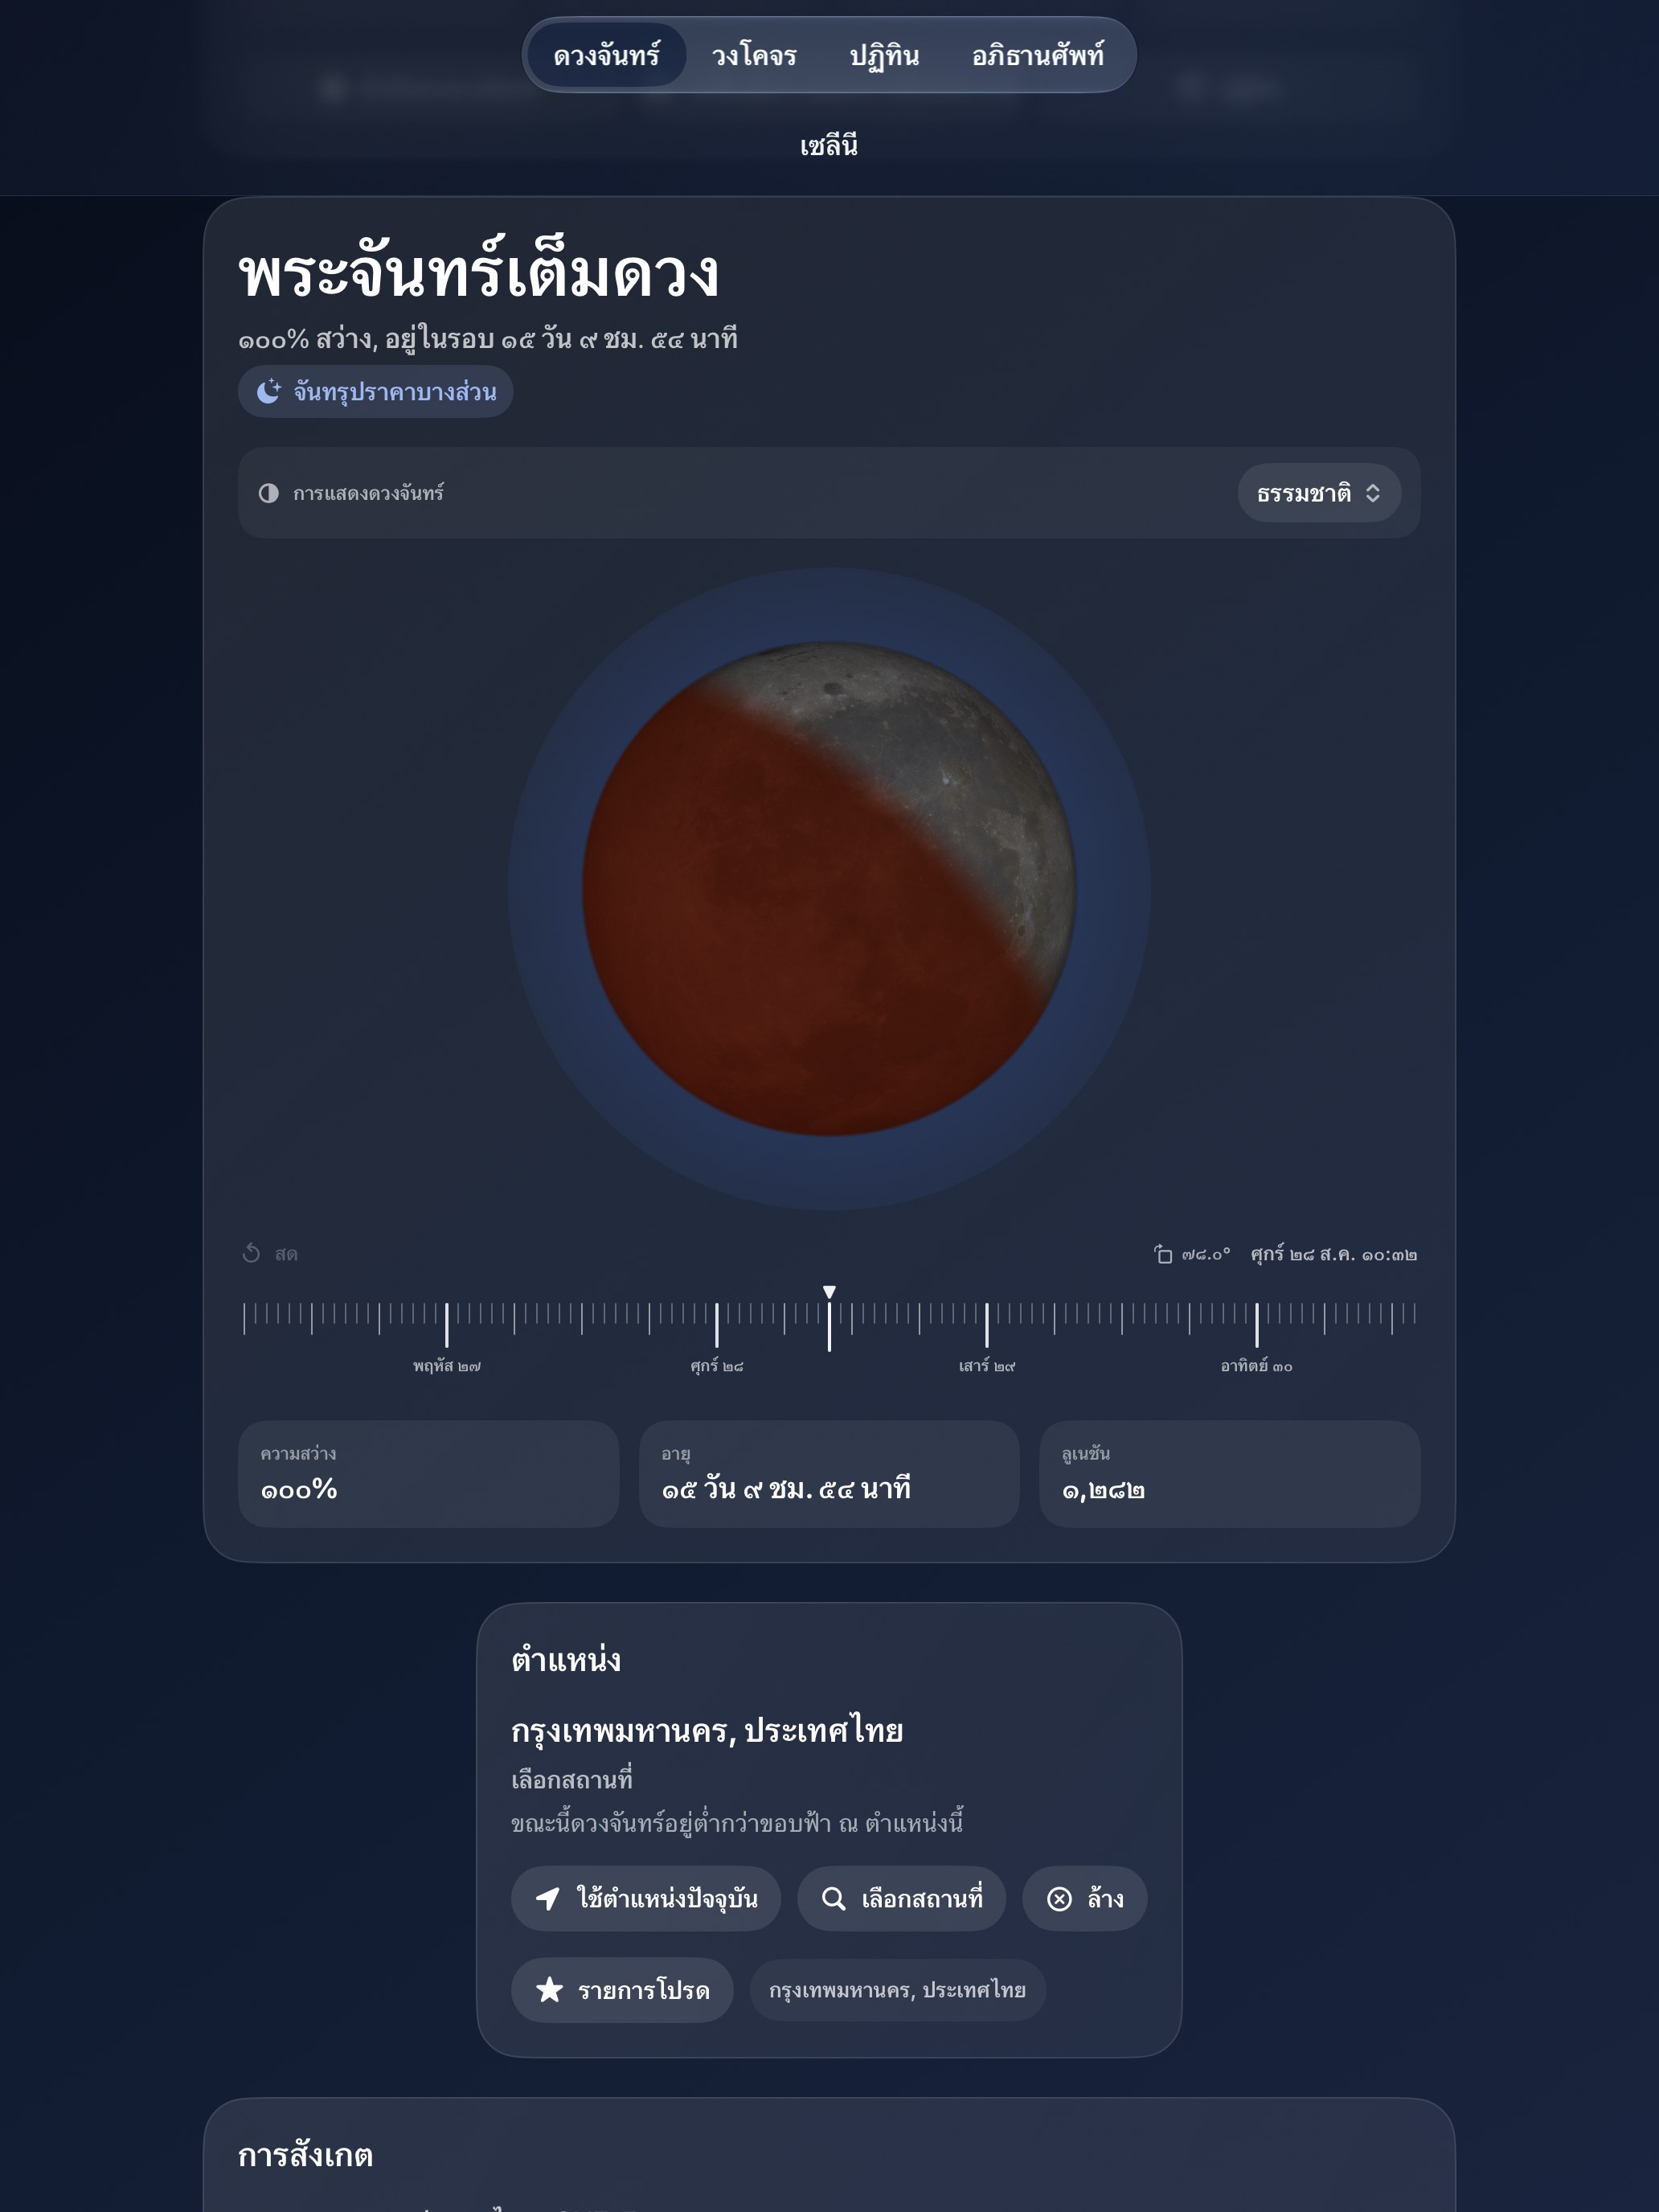
Task: Click the circled X clear icon
Action: coord(1059,1899)
